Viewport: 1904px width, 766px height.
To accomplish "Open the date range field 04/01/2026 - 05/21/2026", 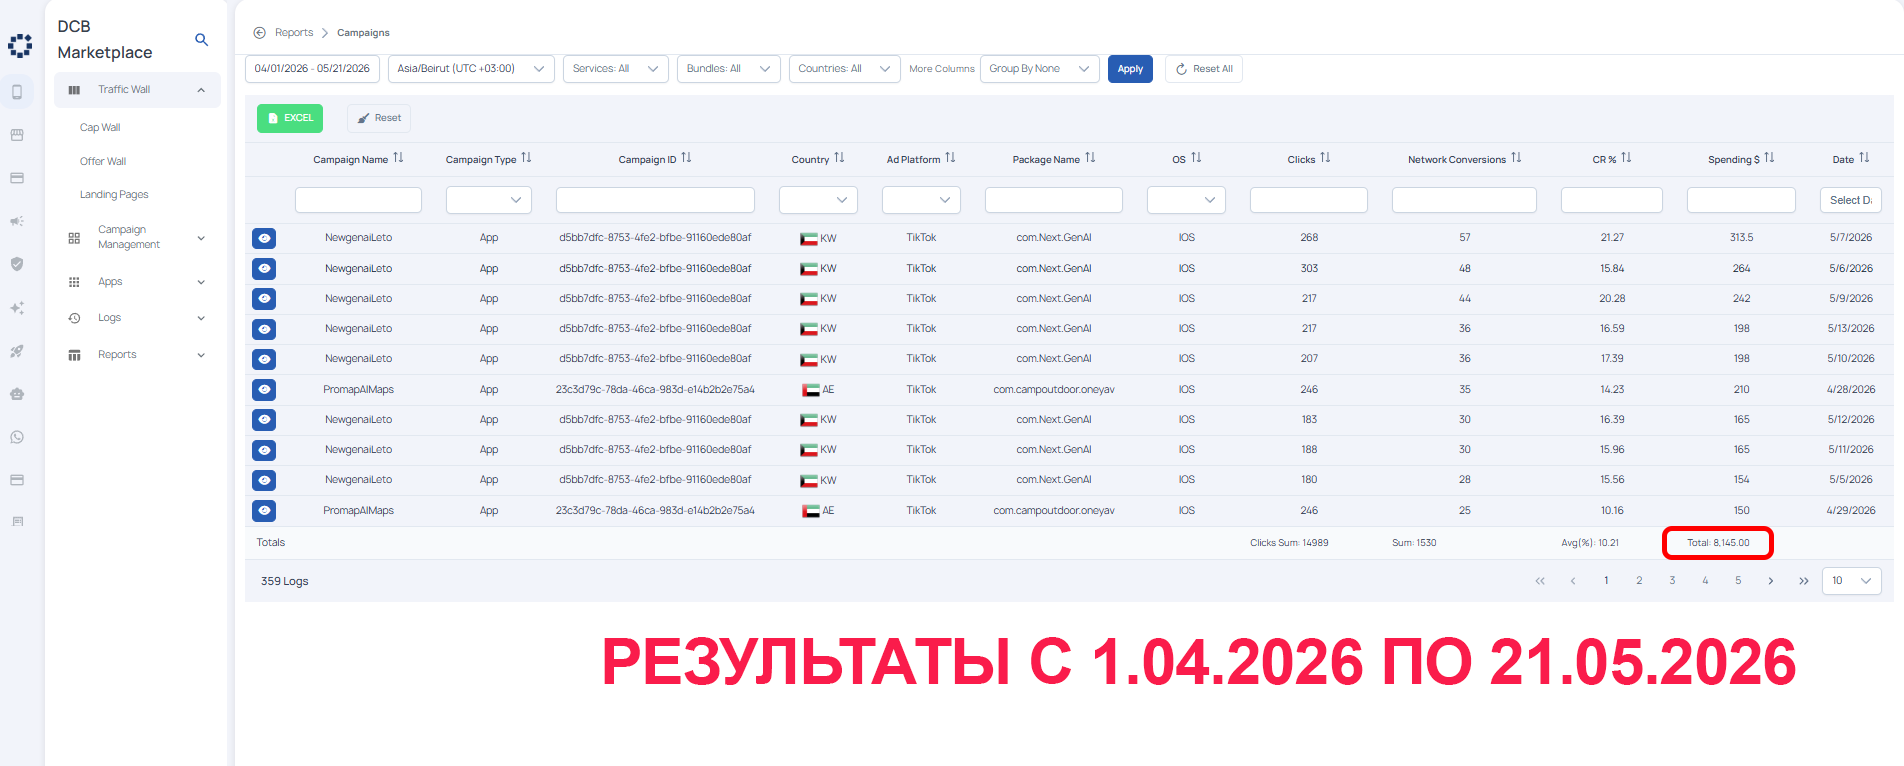I will [312, 69].
